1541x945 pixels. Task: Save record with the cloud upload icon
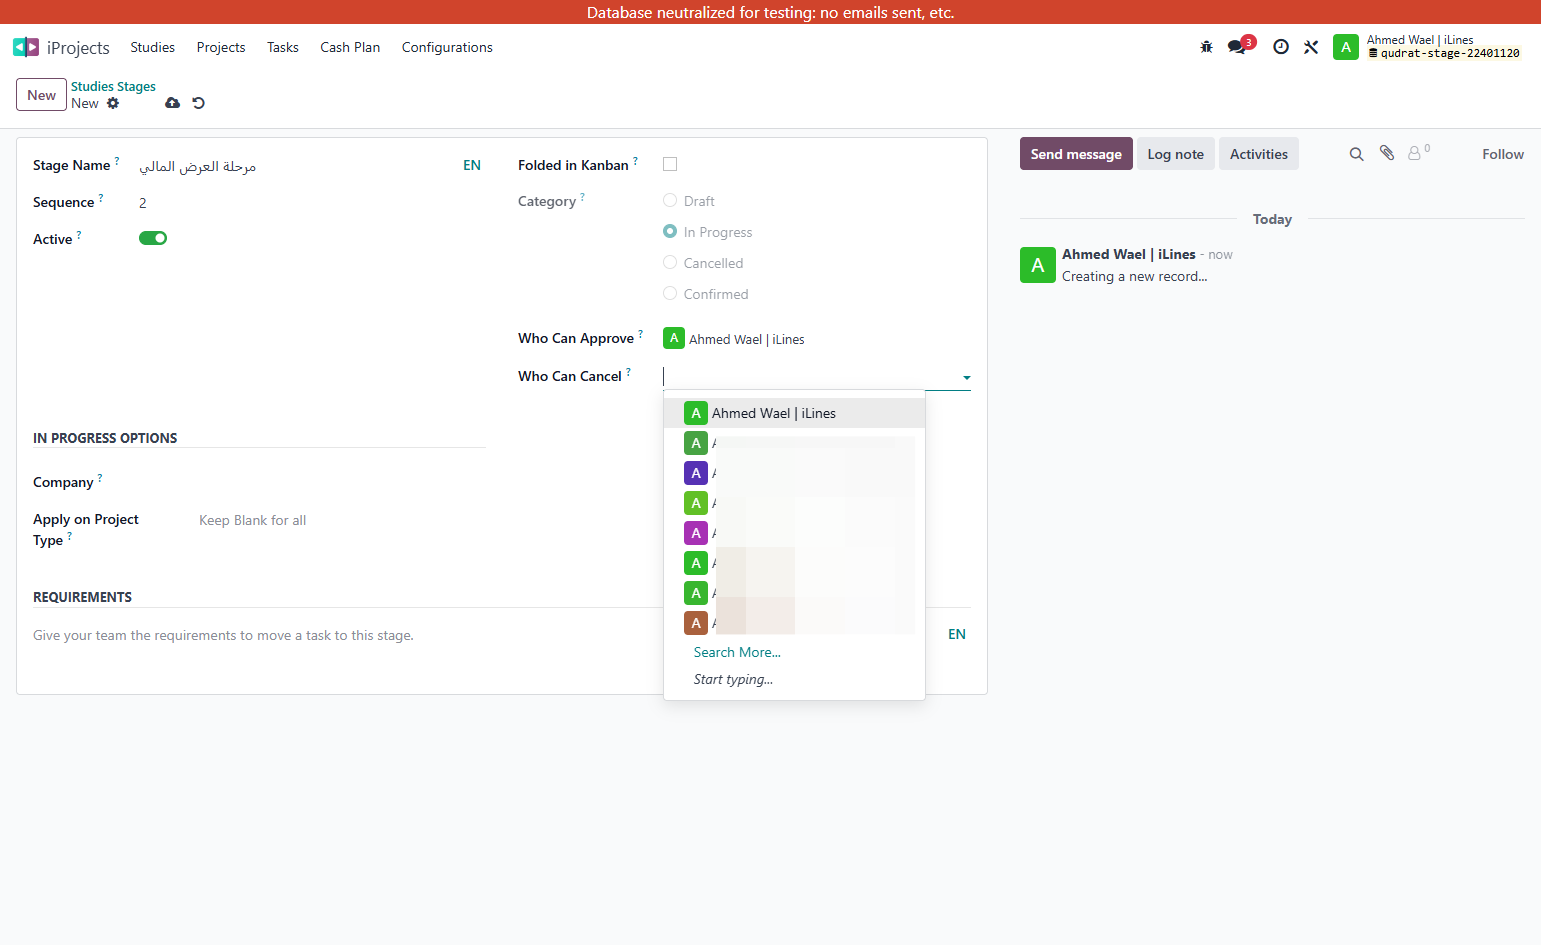point(173,103)
